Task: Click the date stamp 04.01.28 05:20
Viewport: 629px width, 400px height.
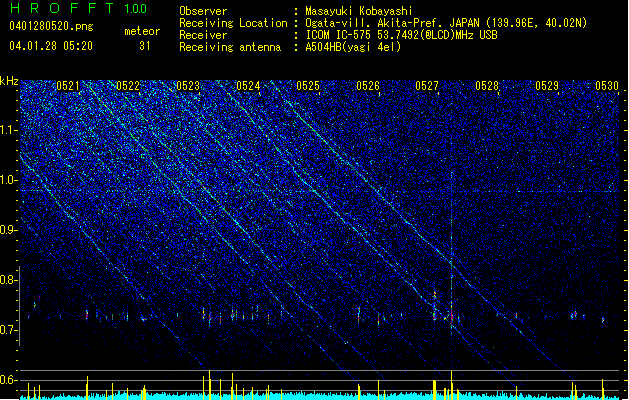Action: tap(51, 46)
